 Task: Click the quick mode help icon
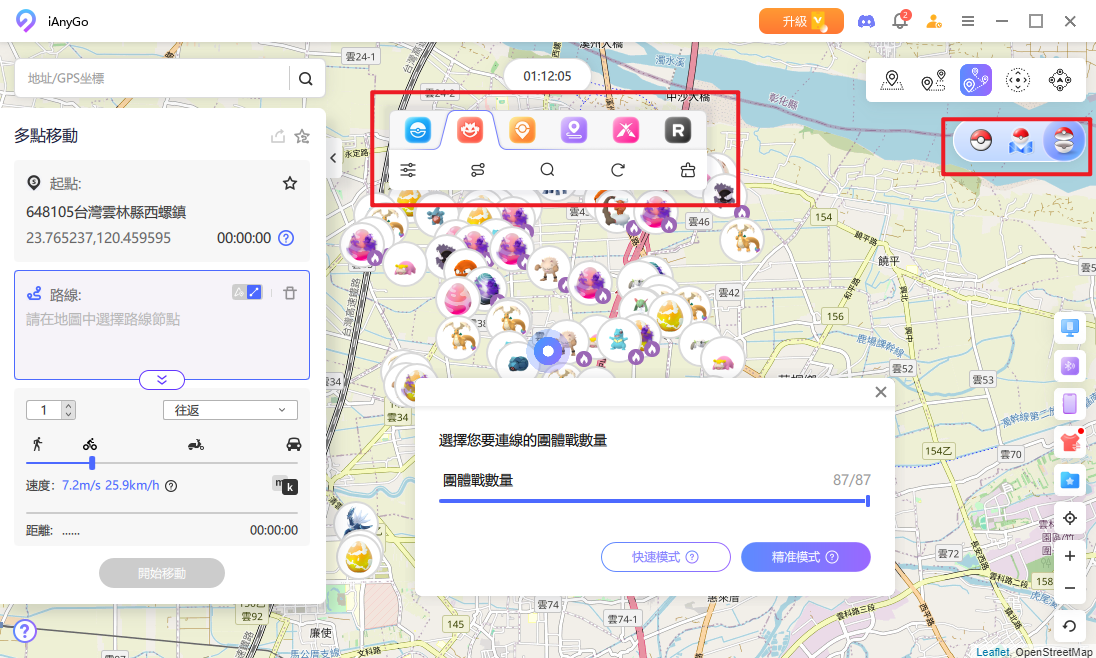[x=692, y=557]
